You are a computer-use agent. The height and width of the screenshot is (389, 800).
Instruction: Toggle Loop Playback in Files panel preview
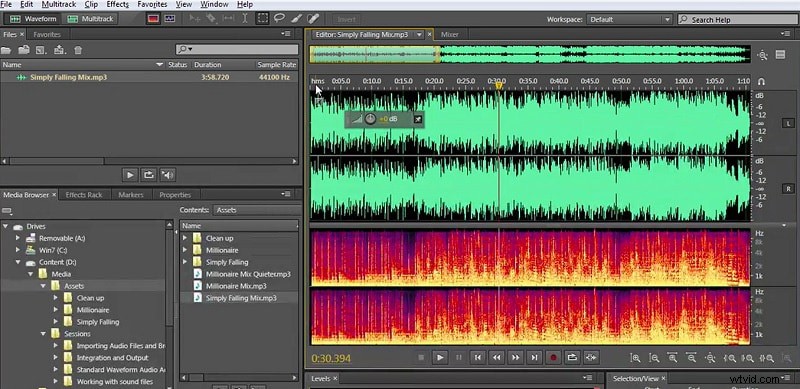tap(148, 175)
